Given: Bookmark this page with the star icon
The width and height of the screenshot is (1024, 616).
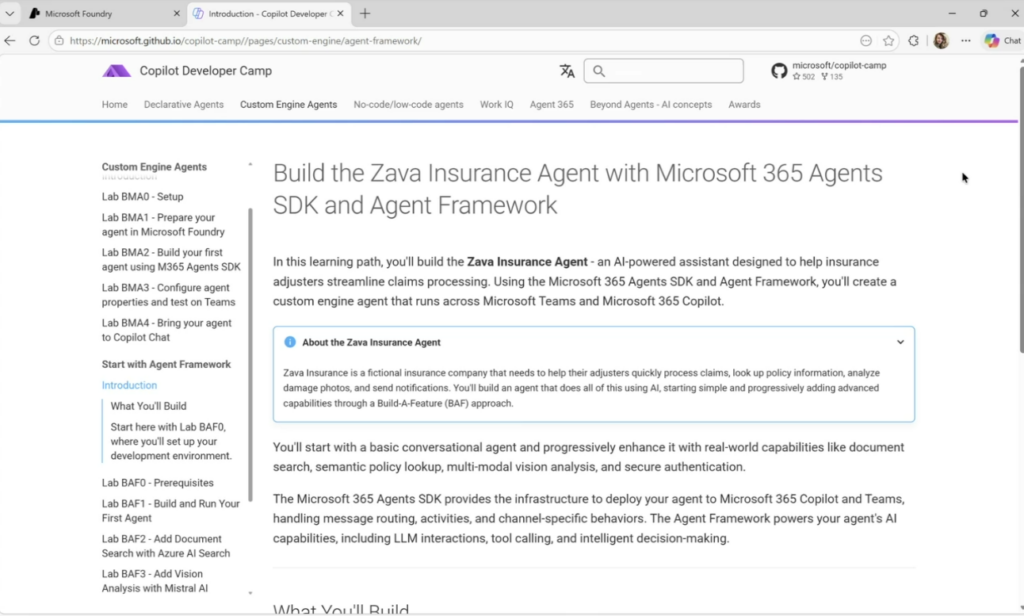Looking at the screenshot, I should click(x=888, y=41).
